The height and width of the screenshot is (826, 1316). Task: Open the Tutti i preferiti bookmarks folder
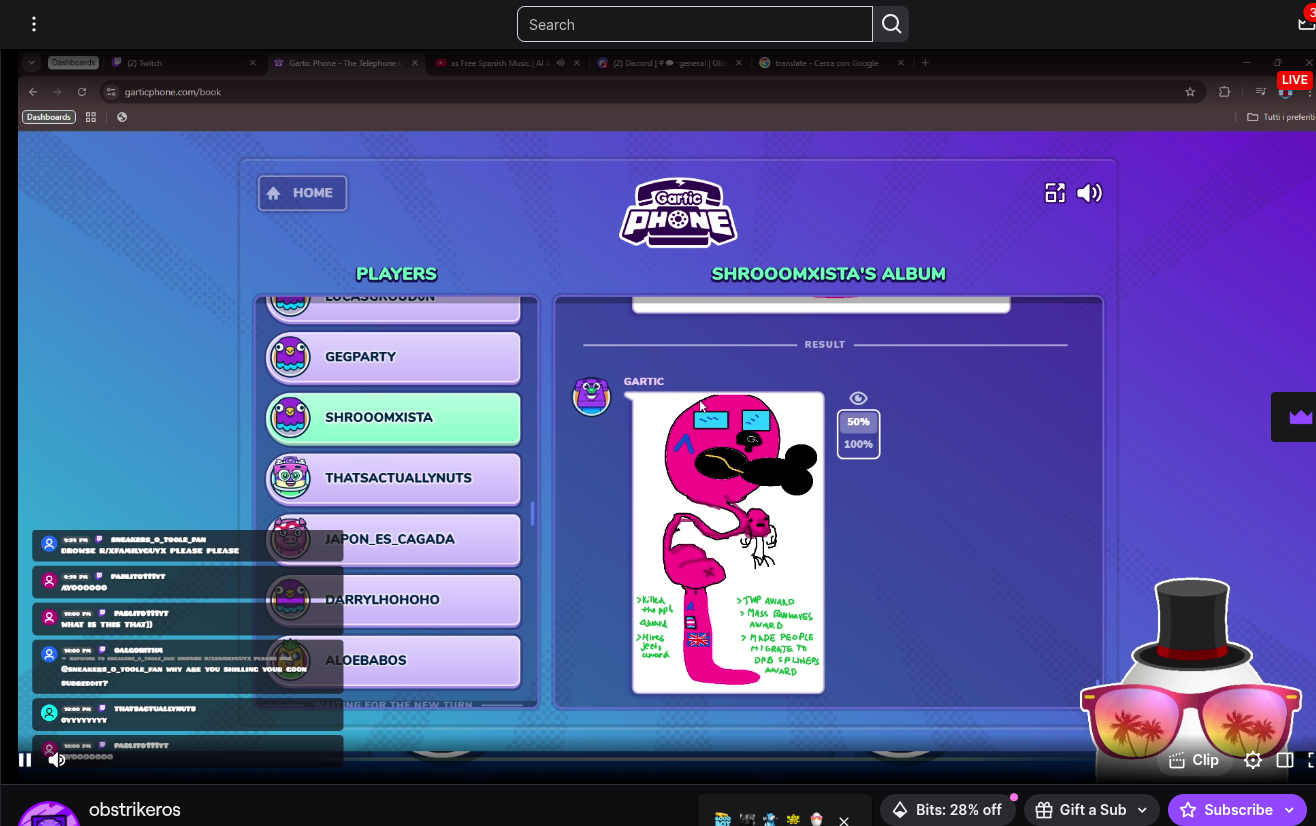[1281, 117]
